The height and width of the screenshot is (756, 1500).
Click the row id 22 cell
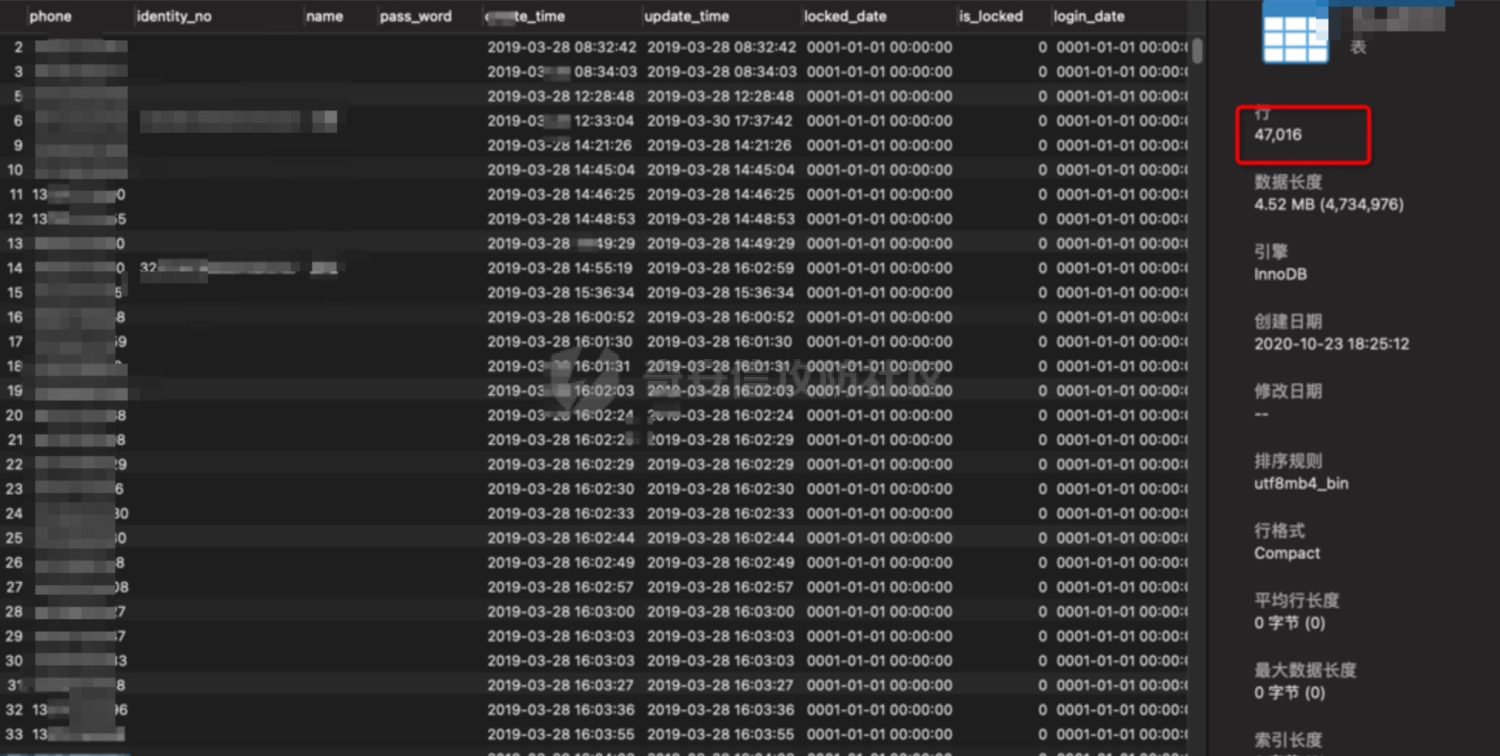coord(15,464)
